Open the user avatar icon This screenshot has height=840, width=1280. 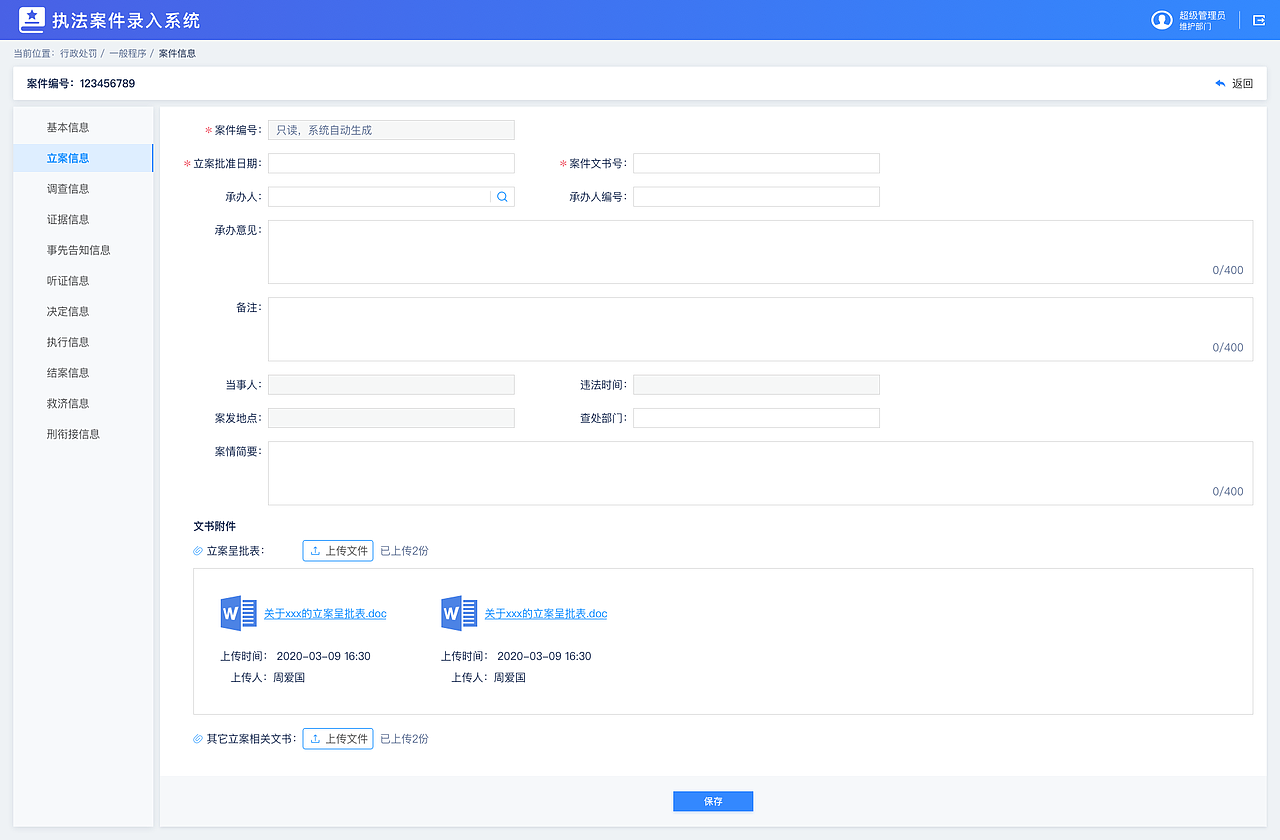point(1161,20)
